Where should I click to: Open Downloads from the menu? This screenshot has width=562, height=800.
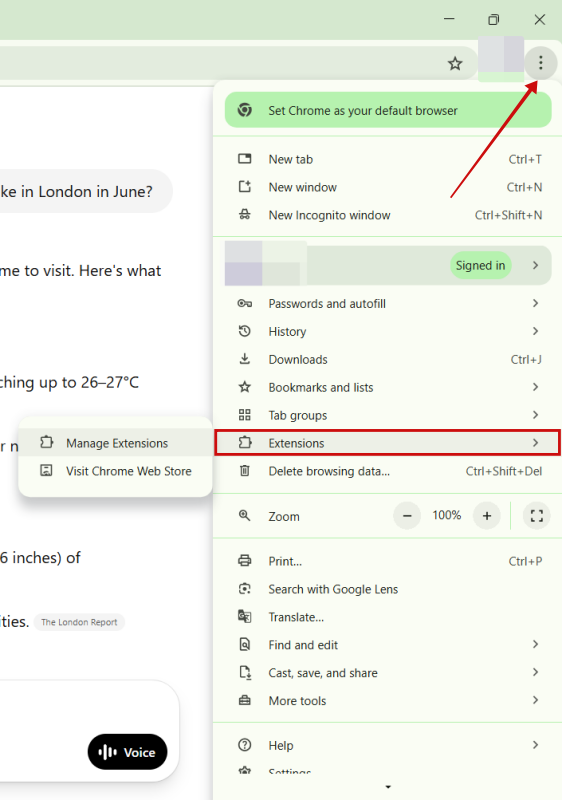(387, 359)
